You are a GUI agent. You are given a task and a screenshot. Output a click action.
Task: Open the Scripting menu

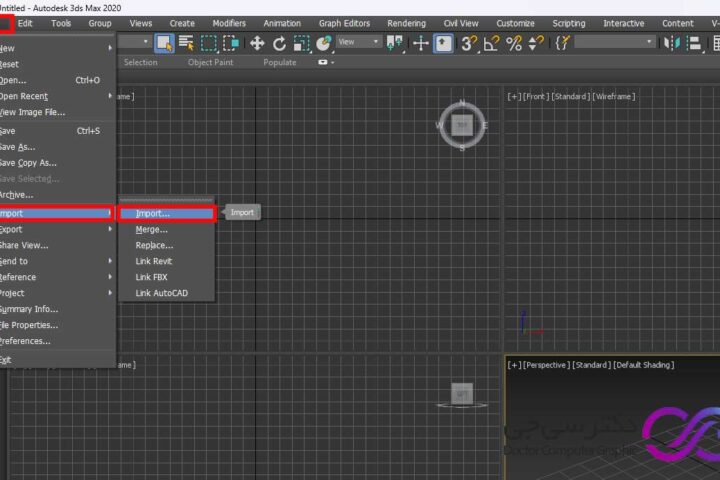pyautogui.click(x=569, y=23)
